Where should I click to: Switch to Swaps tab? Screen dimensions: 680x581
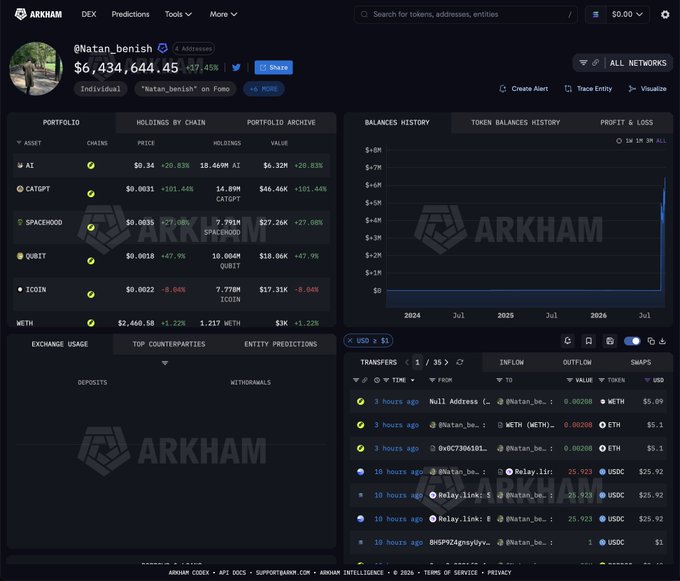click(x=641, y=362)
